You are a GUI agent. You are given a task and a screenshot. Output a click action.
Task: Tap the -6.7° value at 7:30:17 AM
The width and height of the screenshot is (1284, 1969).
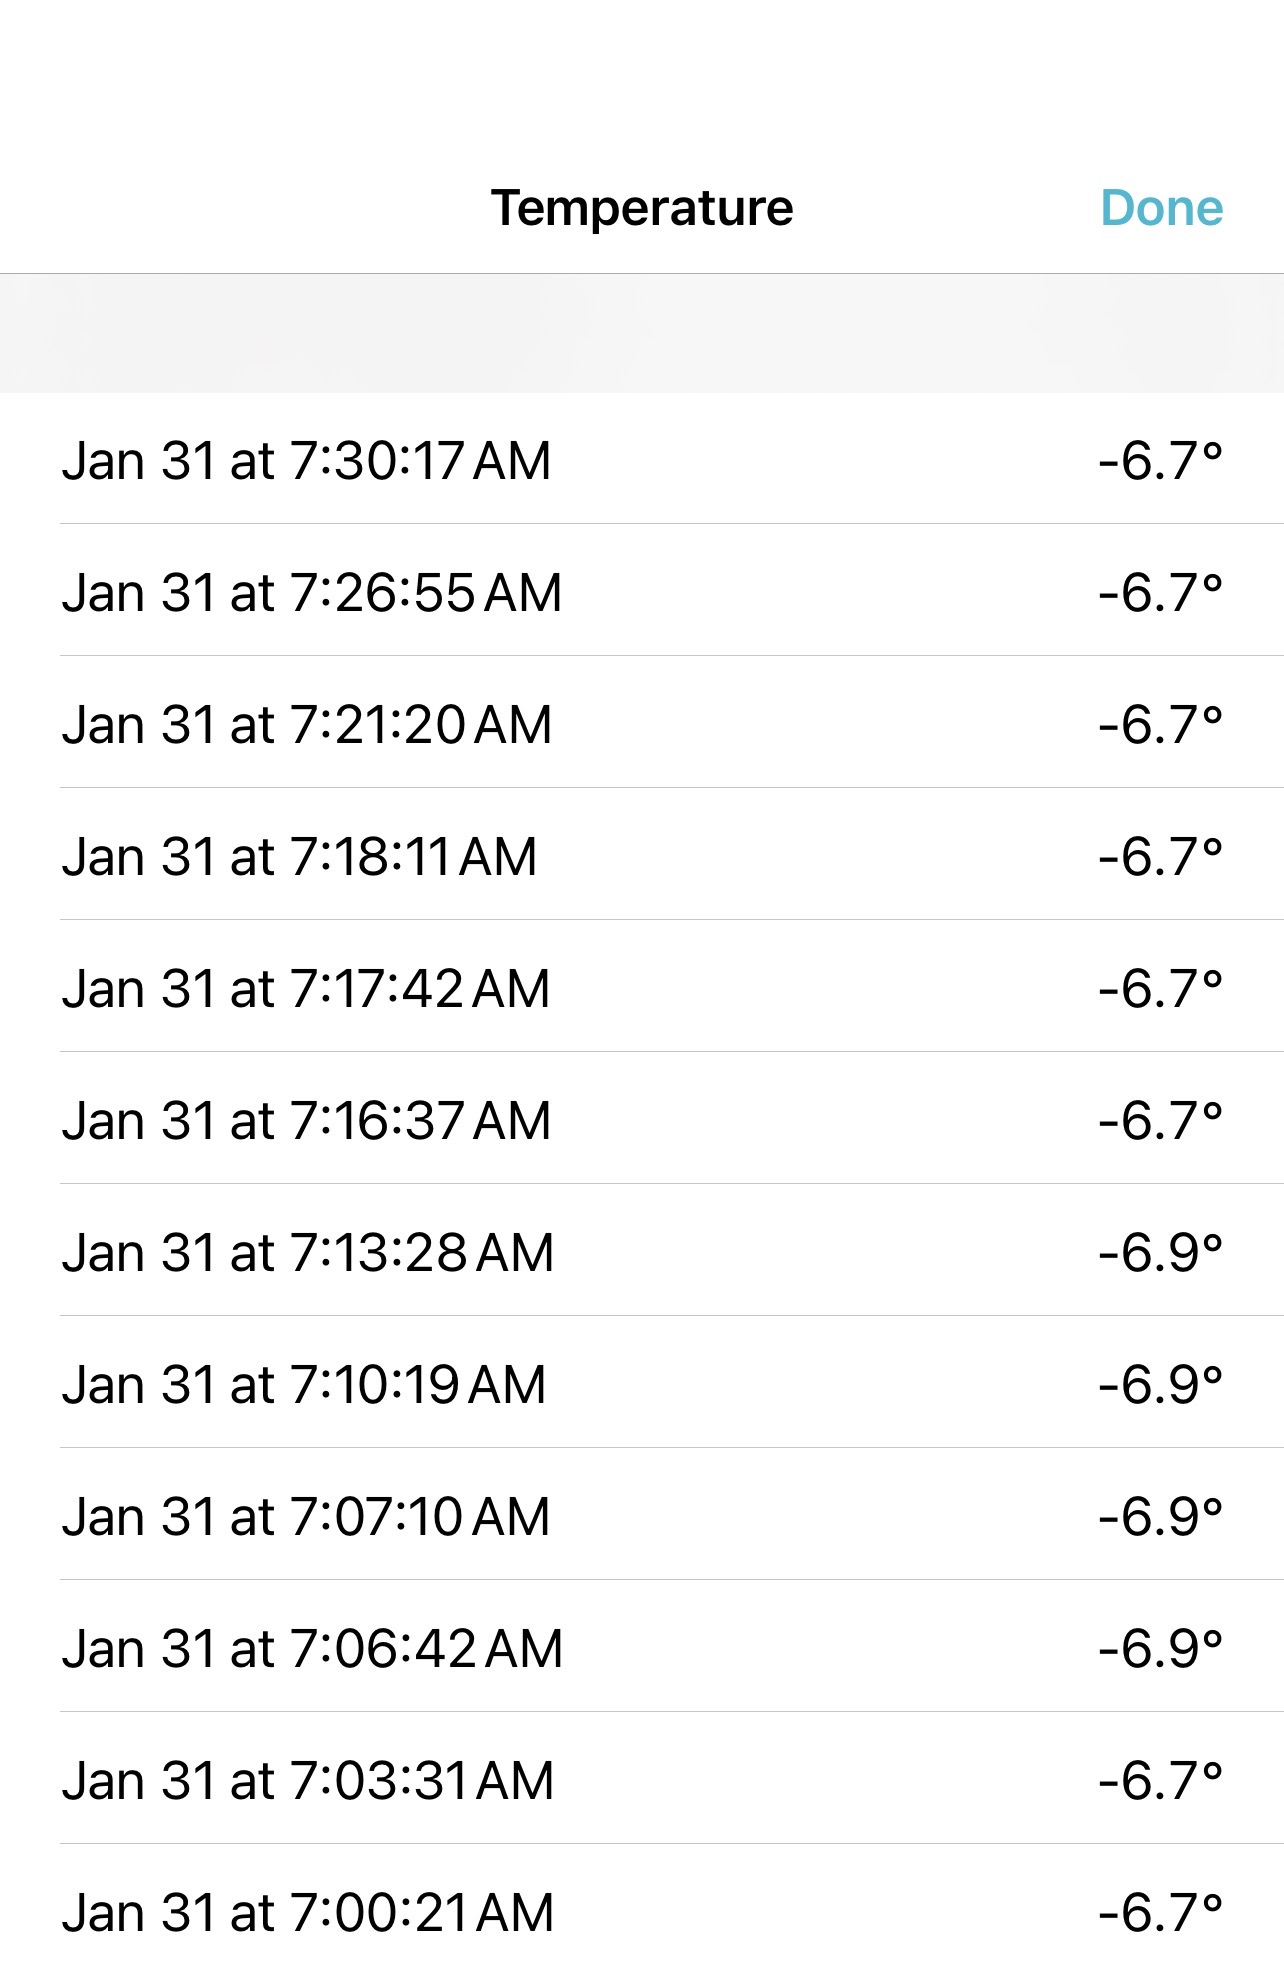(1160, 461)
